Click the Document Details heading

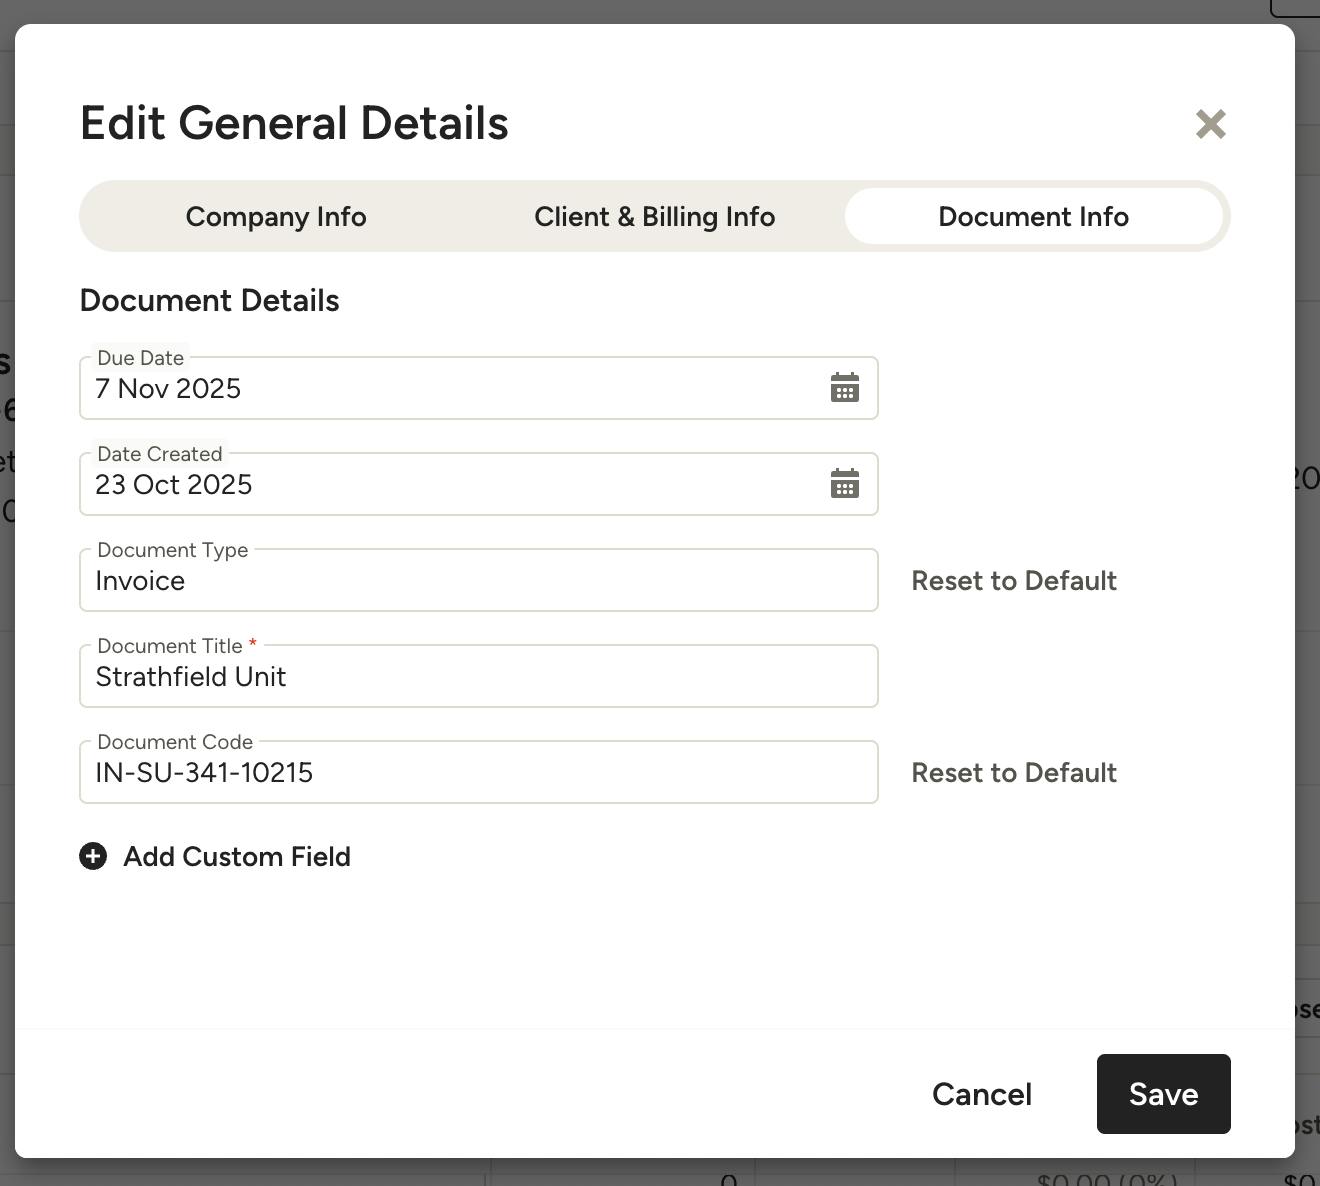(x=210, y=301)
